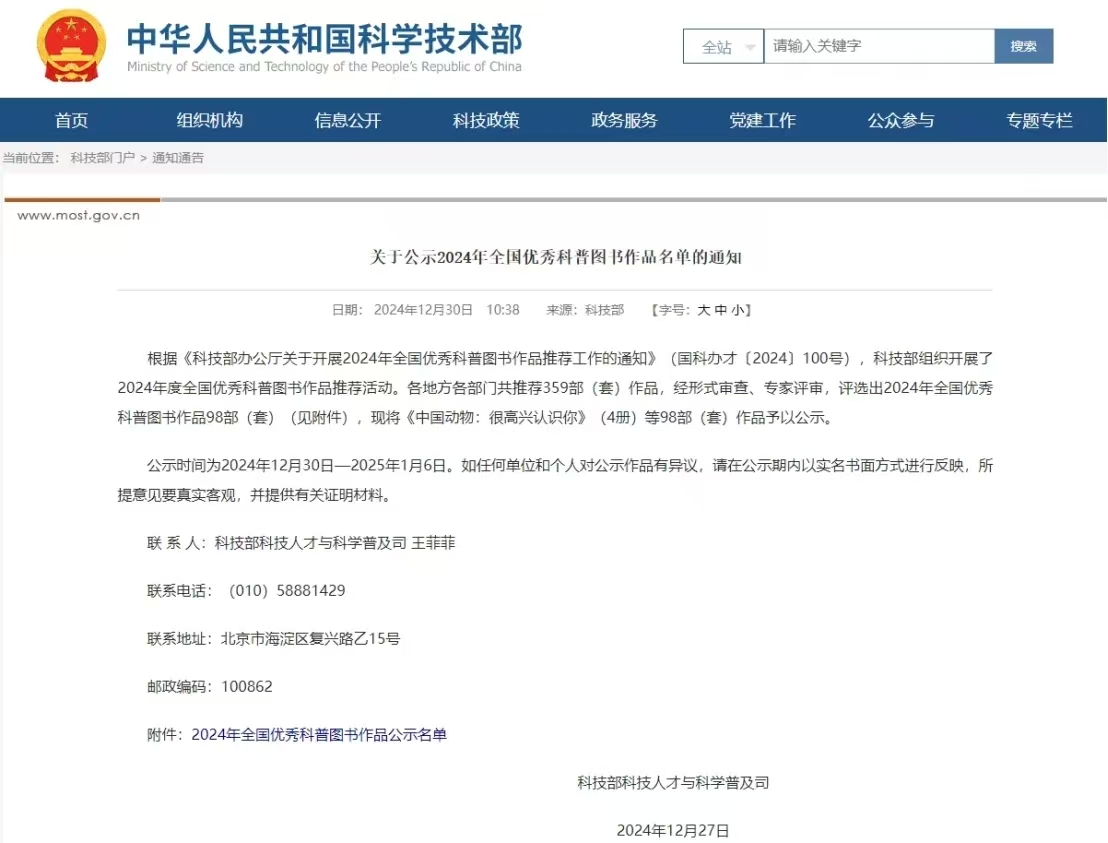Image resolution: width=1108 pixels, height=843 pixels.
Task: Open 党建工作 in the navigation bar
Action: (x=762, y=121)
